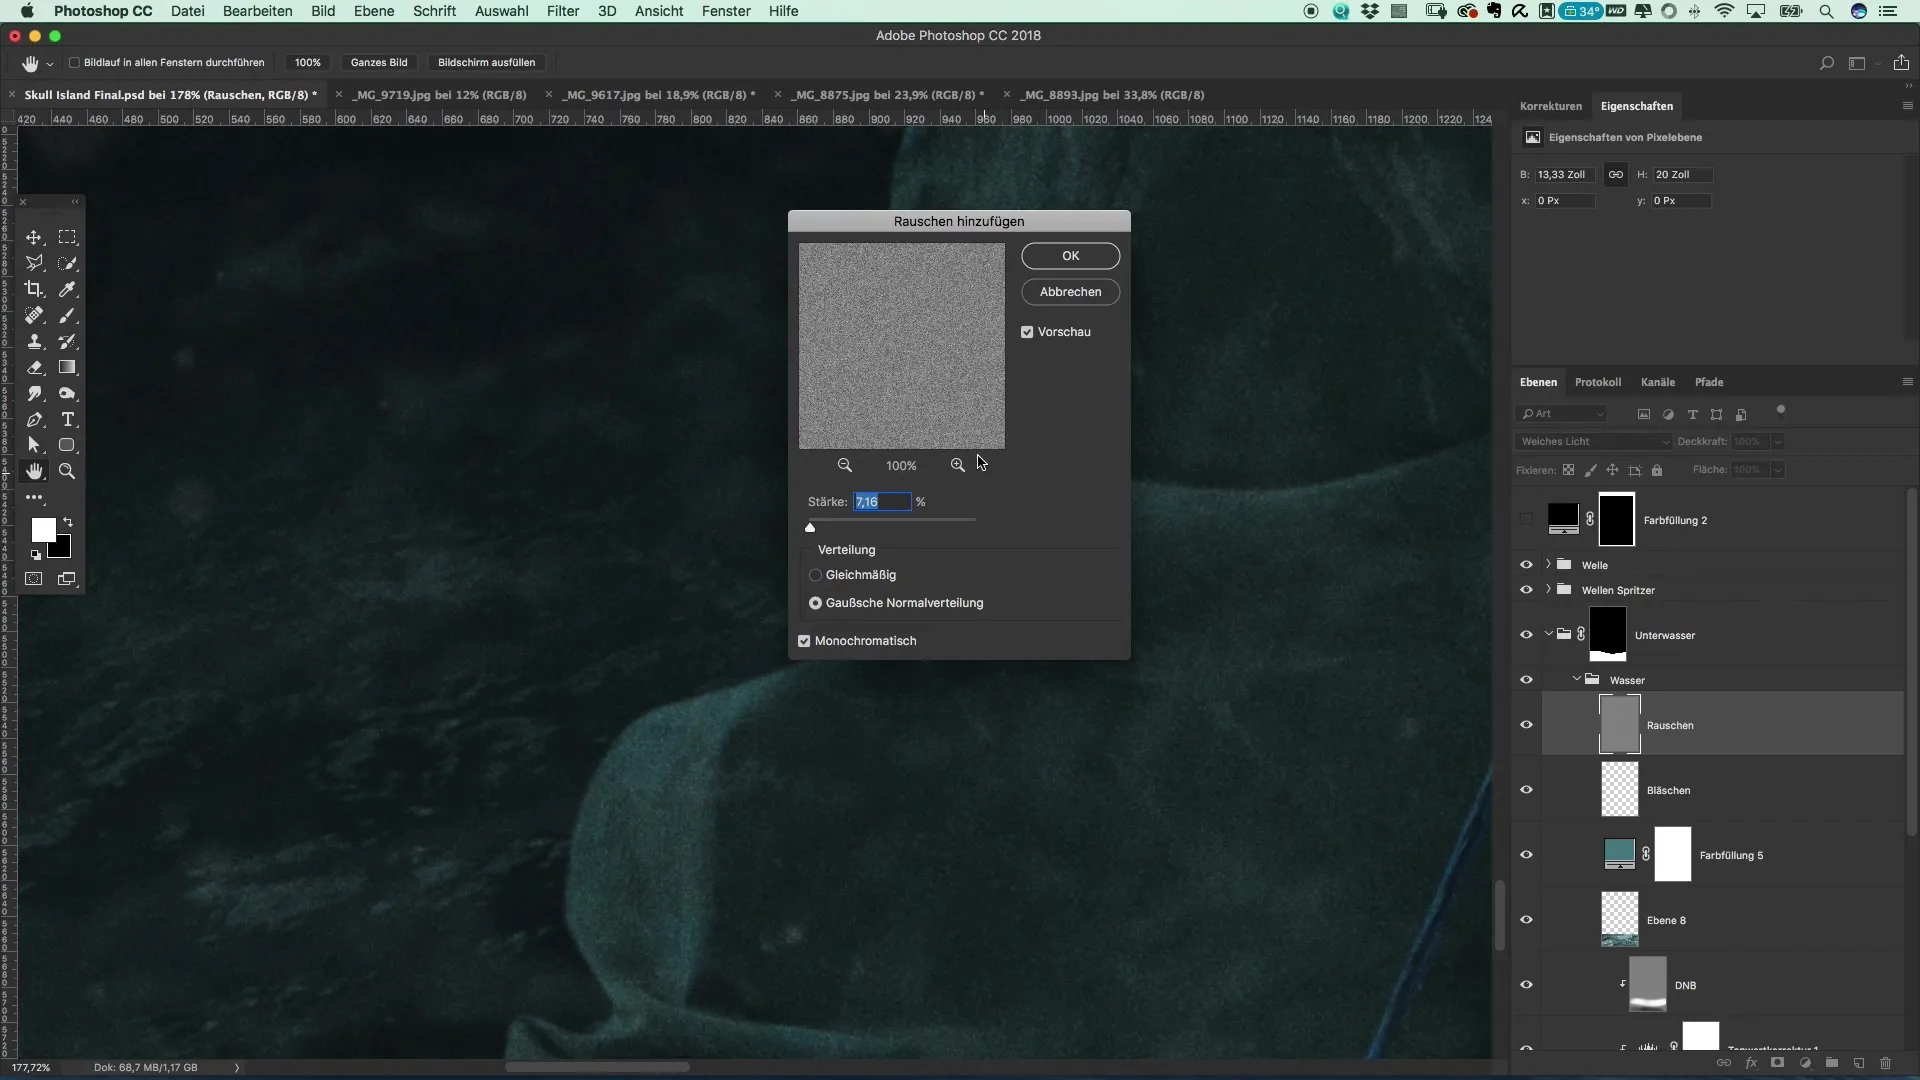The width and height of the screenshot is (1920, 1080).
Task: Hide the Rauschen layer
Action: pos(1526,725)
